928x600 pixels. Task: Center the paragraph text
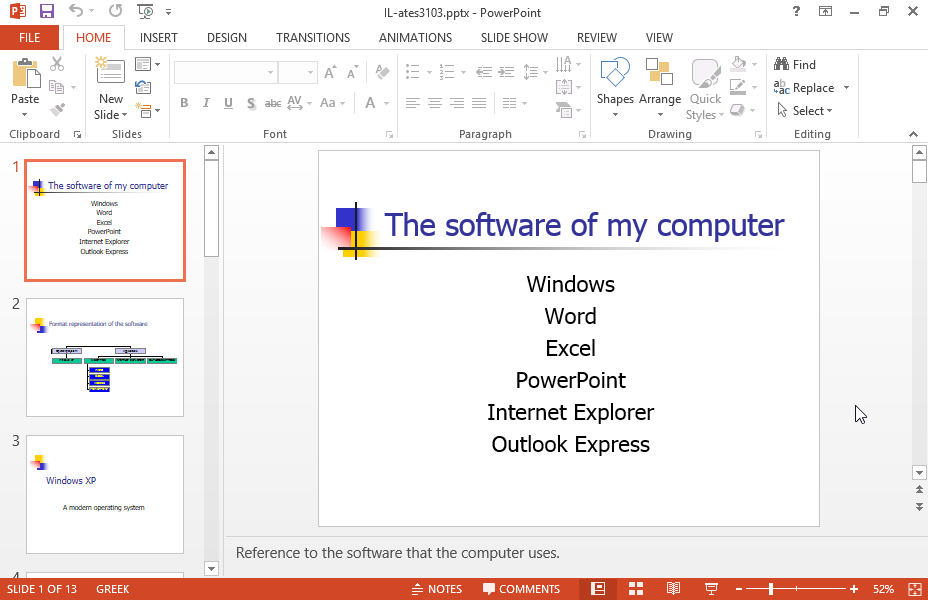435,103
